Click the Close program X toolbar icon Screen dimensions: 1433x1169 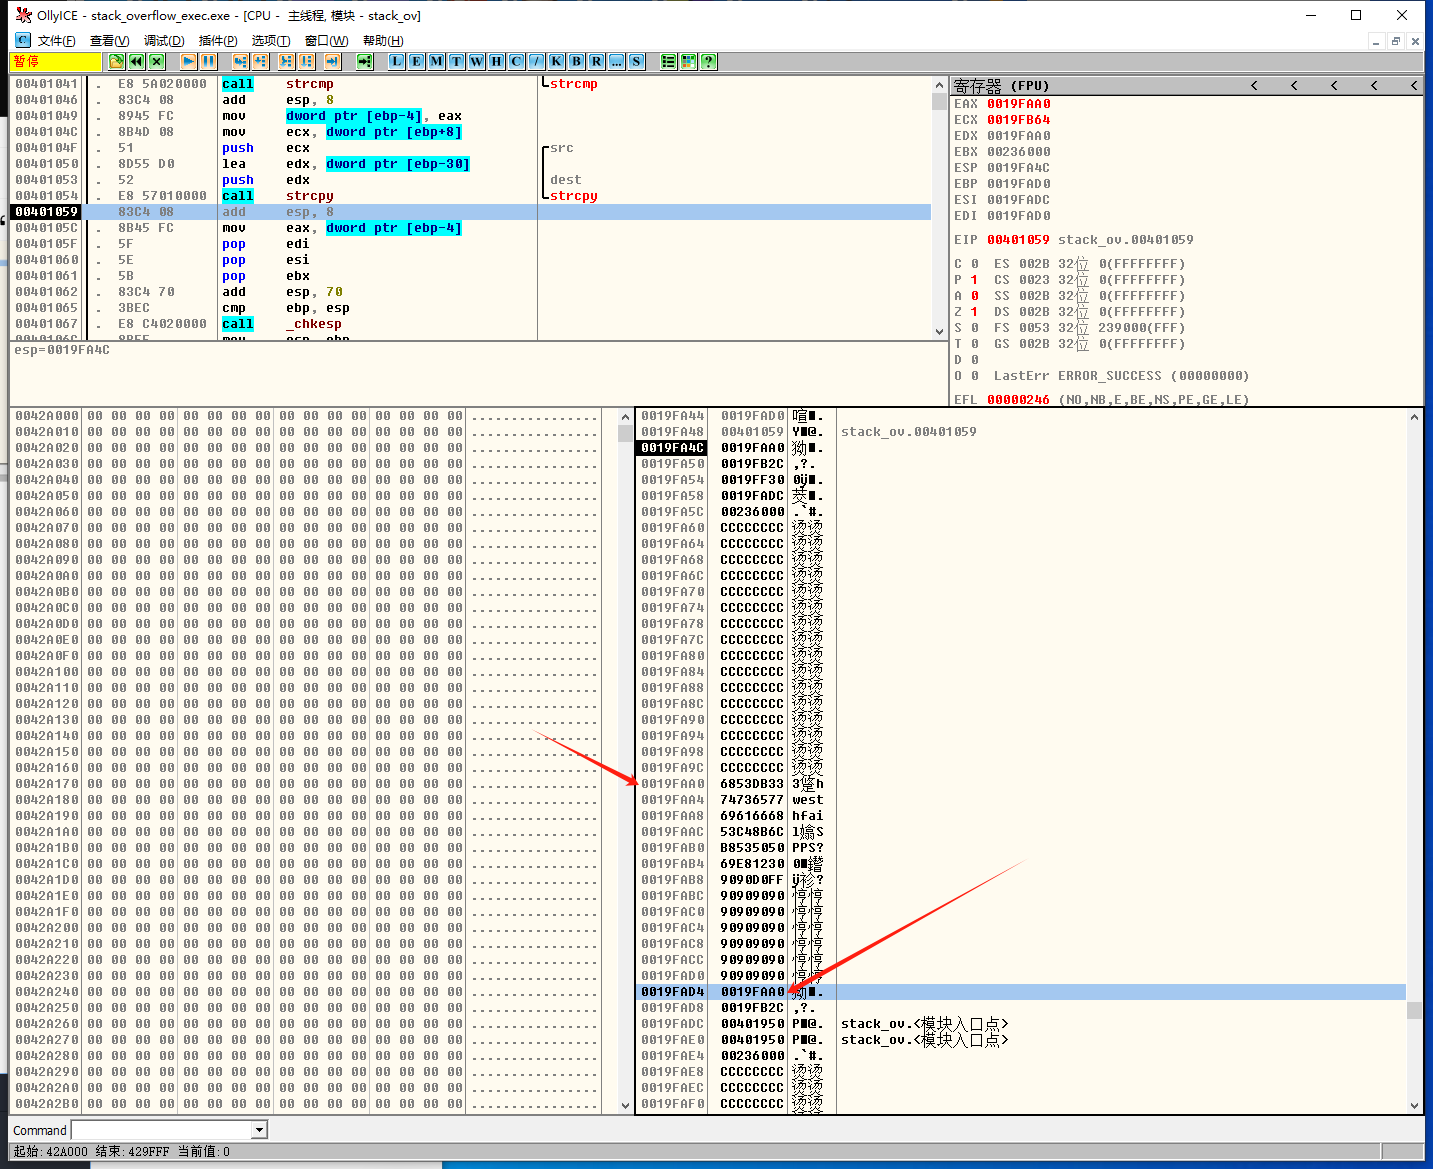157,62
